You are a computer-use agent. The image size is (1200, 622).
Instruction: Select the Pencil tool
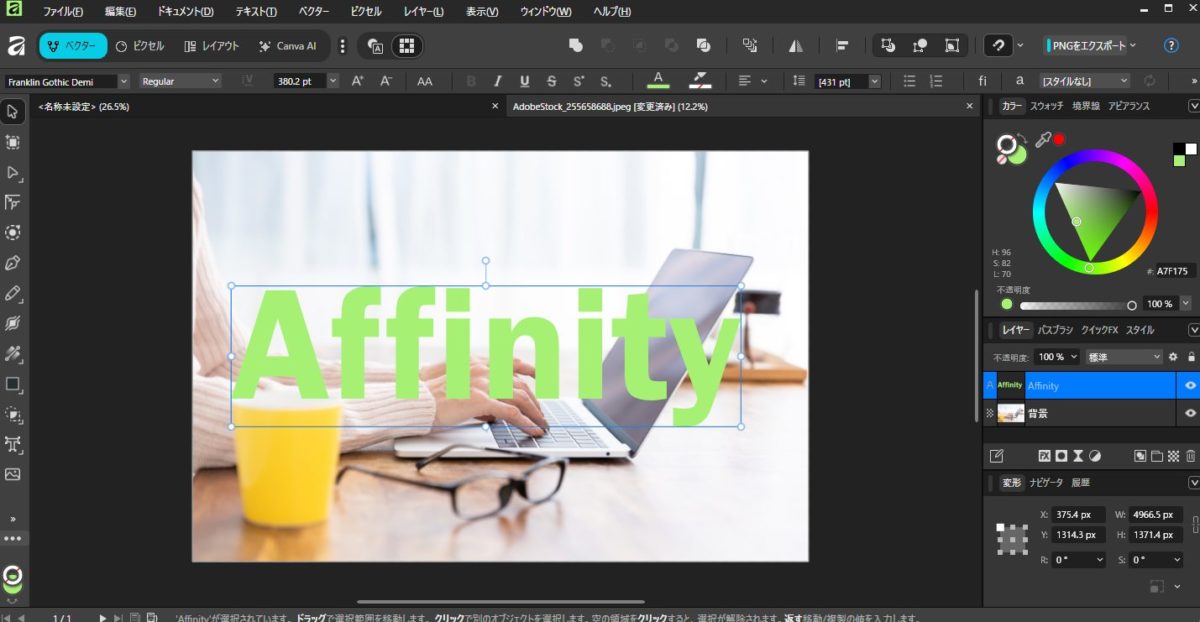click(14, 292)
